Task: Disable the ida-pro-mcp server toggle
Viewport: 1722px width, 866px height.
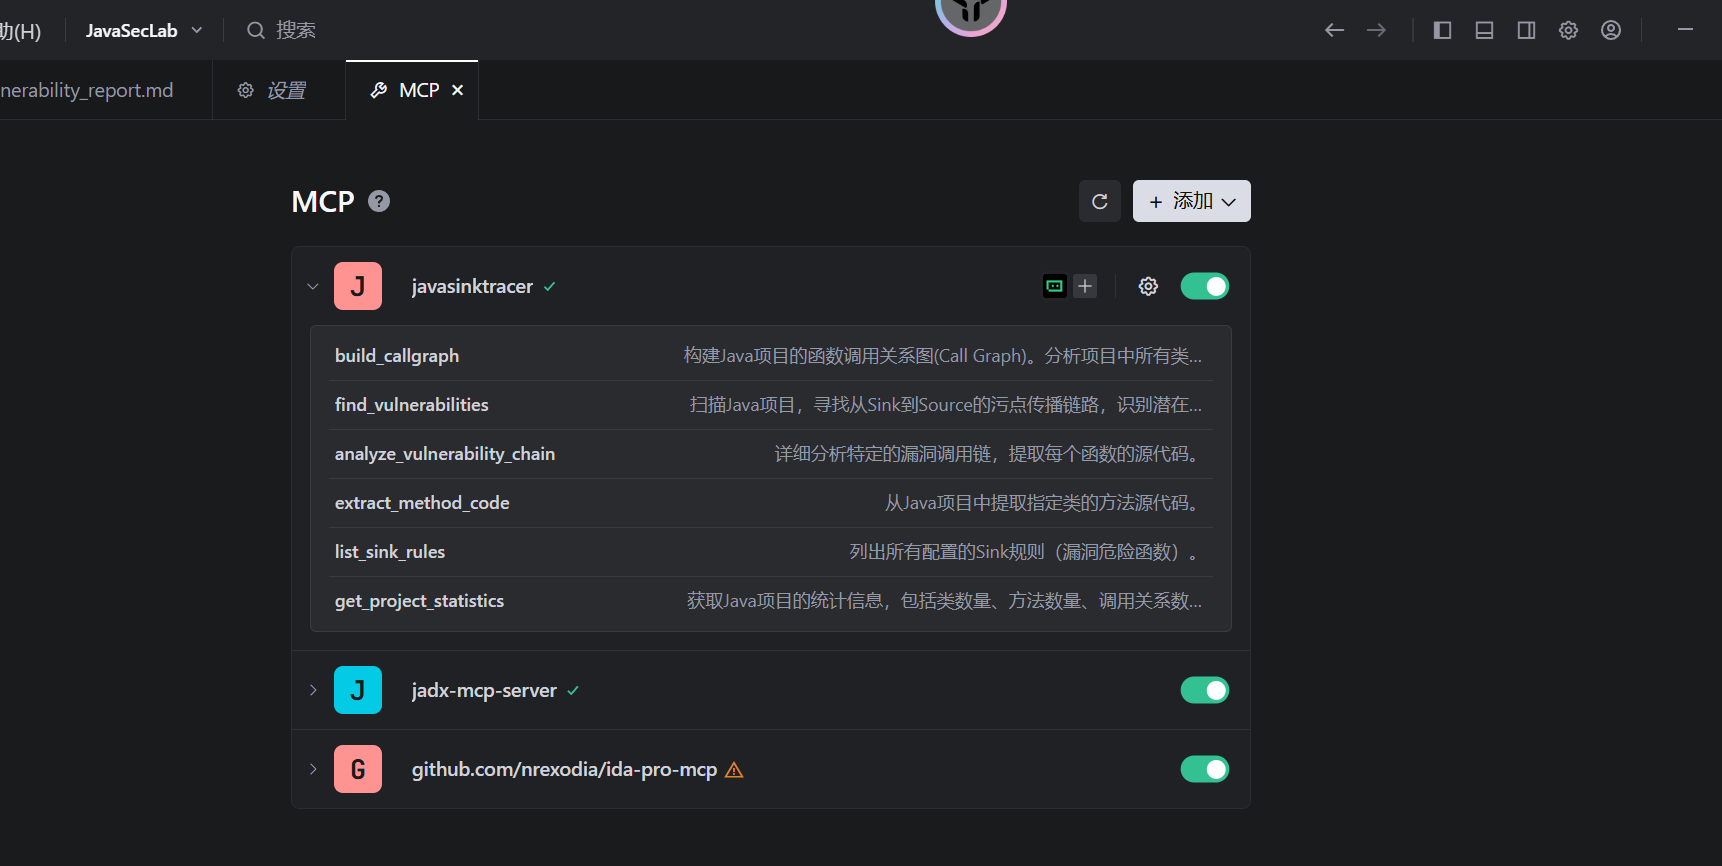Action: pos(1204,769)
